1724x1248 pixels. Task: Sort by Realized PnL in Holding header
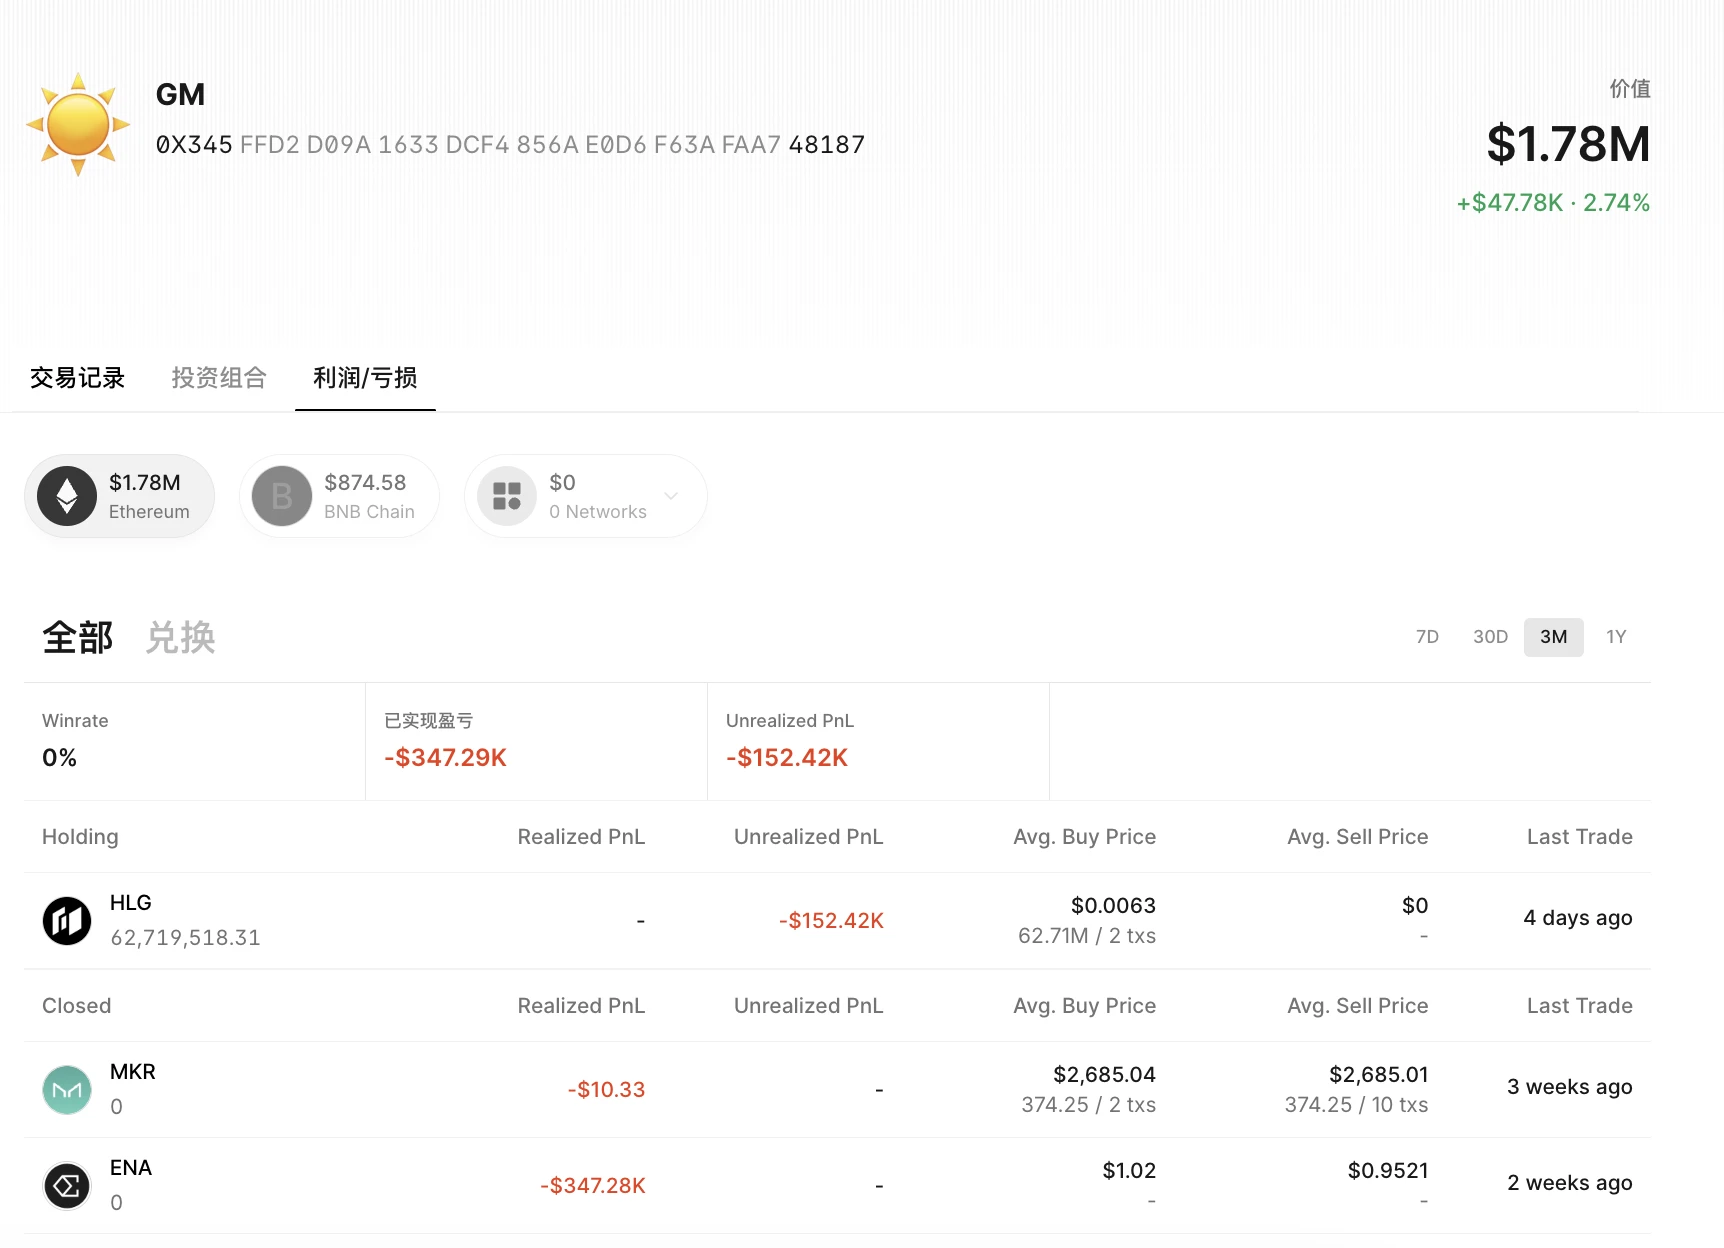[581, 837]
